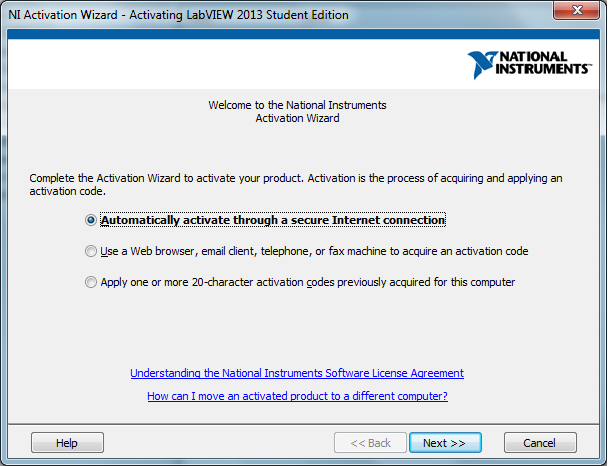Image resolution: width=608 pixels, height=466 pixels.
Task: Click the National Instruments logo
Action: (530, 64)
